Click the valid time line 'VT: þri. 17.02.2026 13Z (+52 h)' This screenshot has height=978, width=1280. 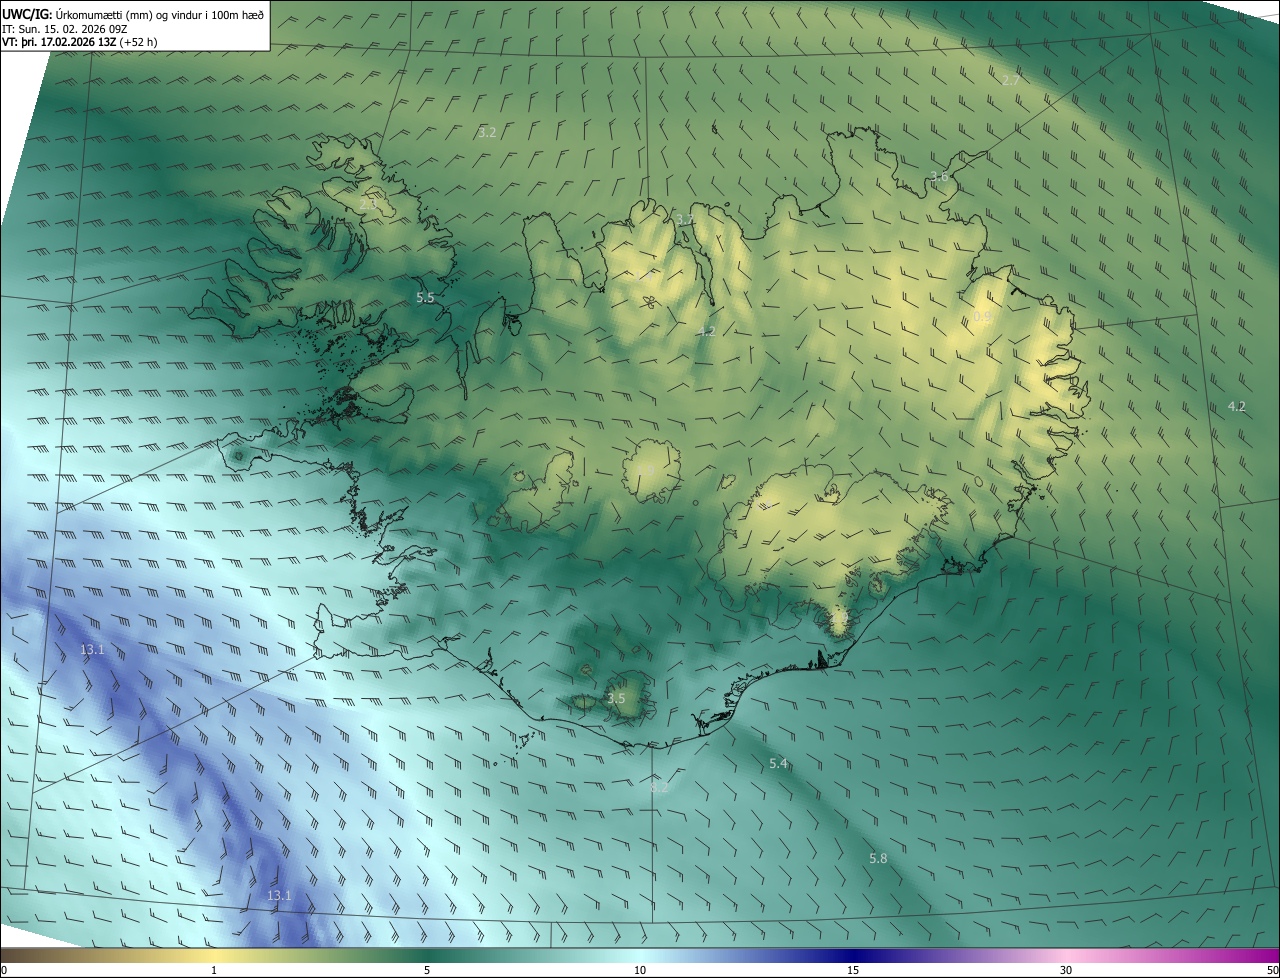click(79, 42)
